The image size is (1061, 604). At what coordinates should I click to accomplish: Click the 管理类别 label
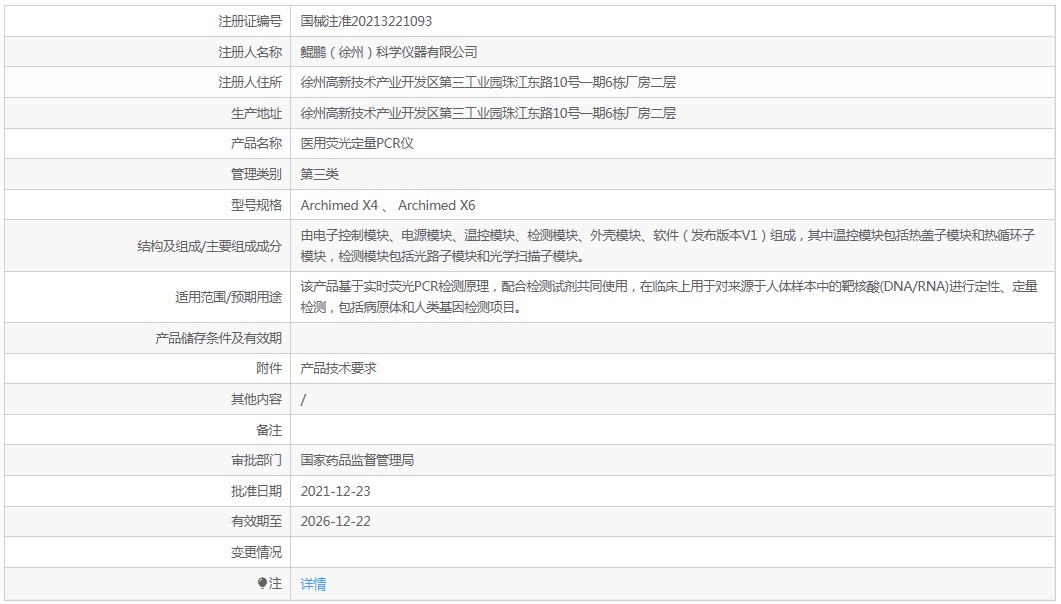coord(256,175)
